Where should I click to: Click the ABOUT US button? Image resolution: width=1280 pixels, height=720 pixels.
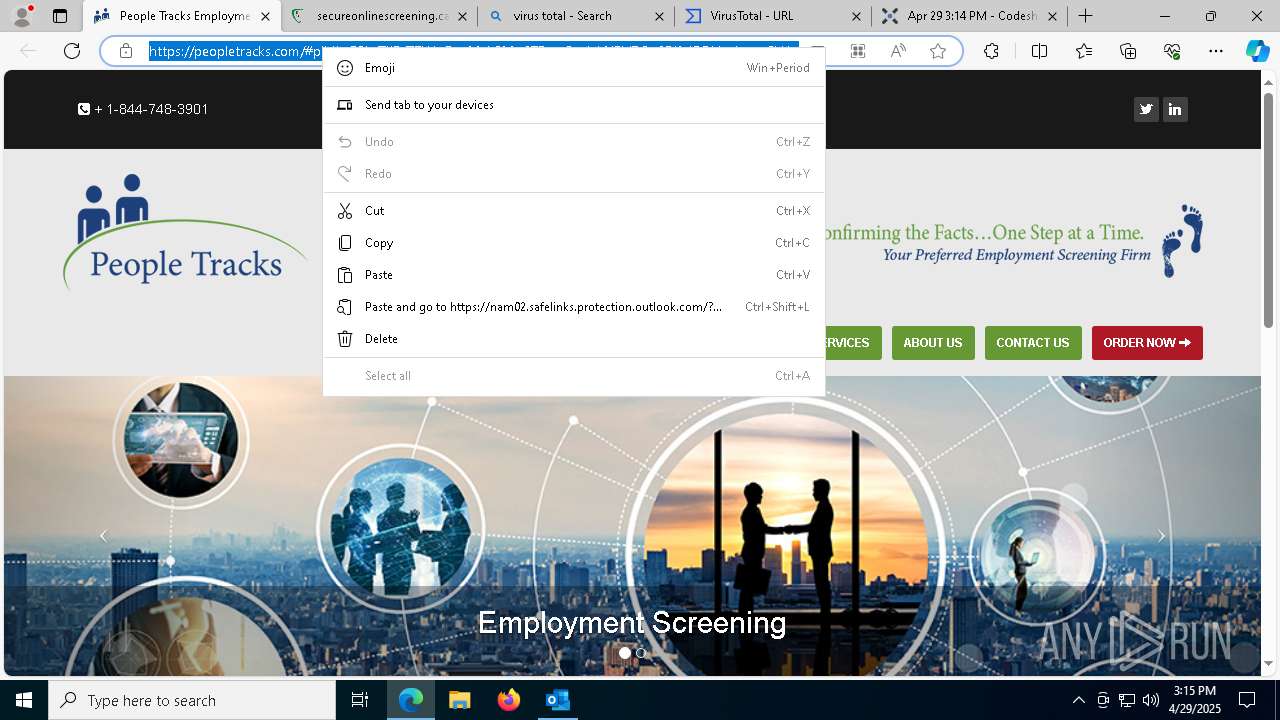tap(933, 343)
